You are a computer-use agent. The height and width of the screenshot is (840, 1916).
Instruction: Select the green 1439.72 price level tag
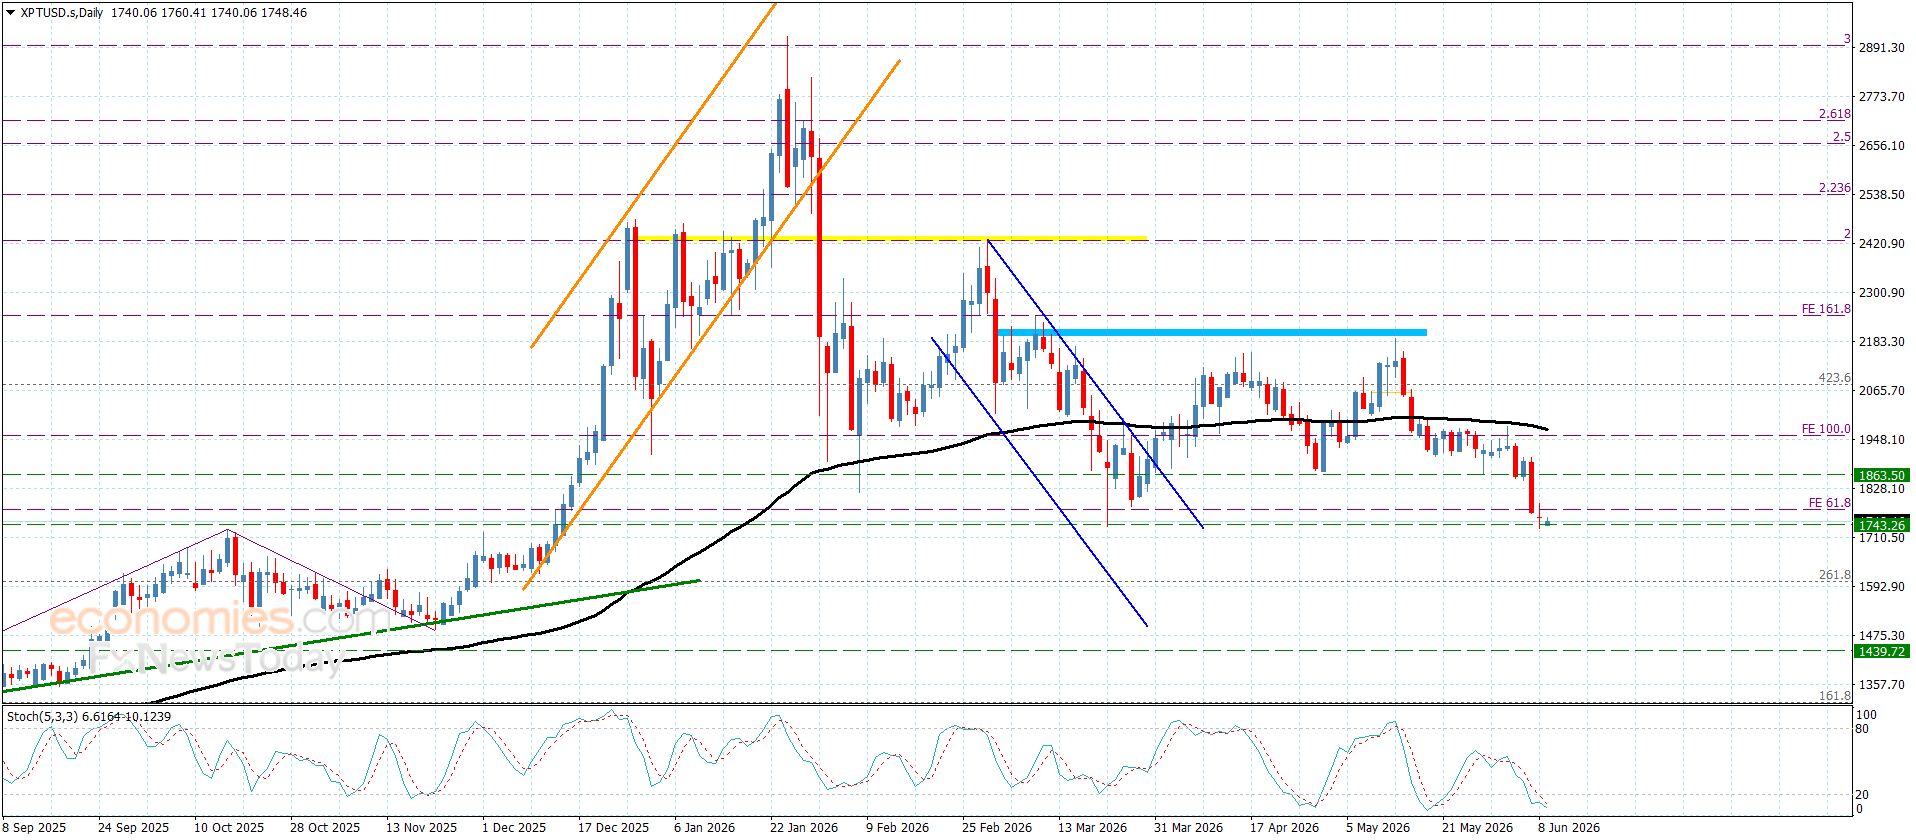coord(1881,651)
